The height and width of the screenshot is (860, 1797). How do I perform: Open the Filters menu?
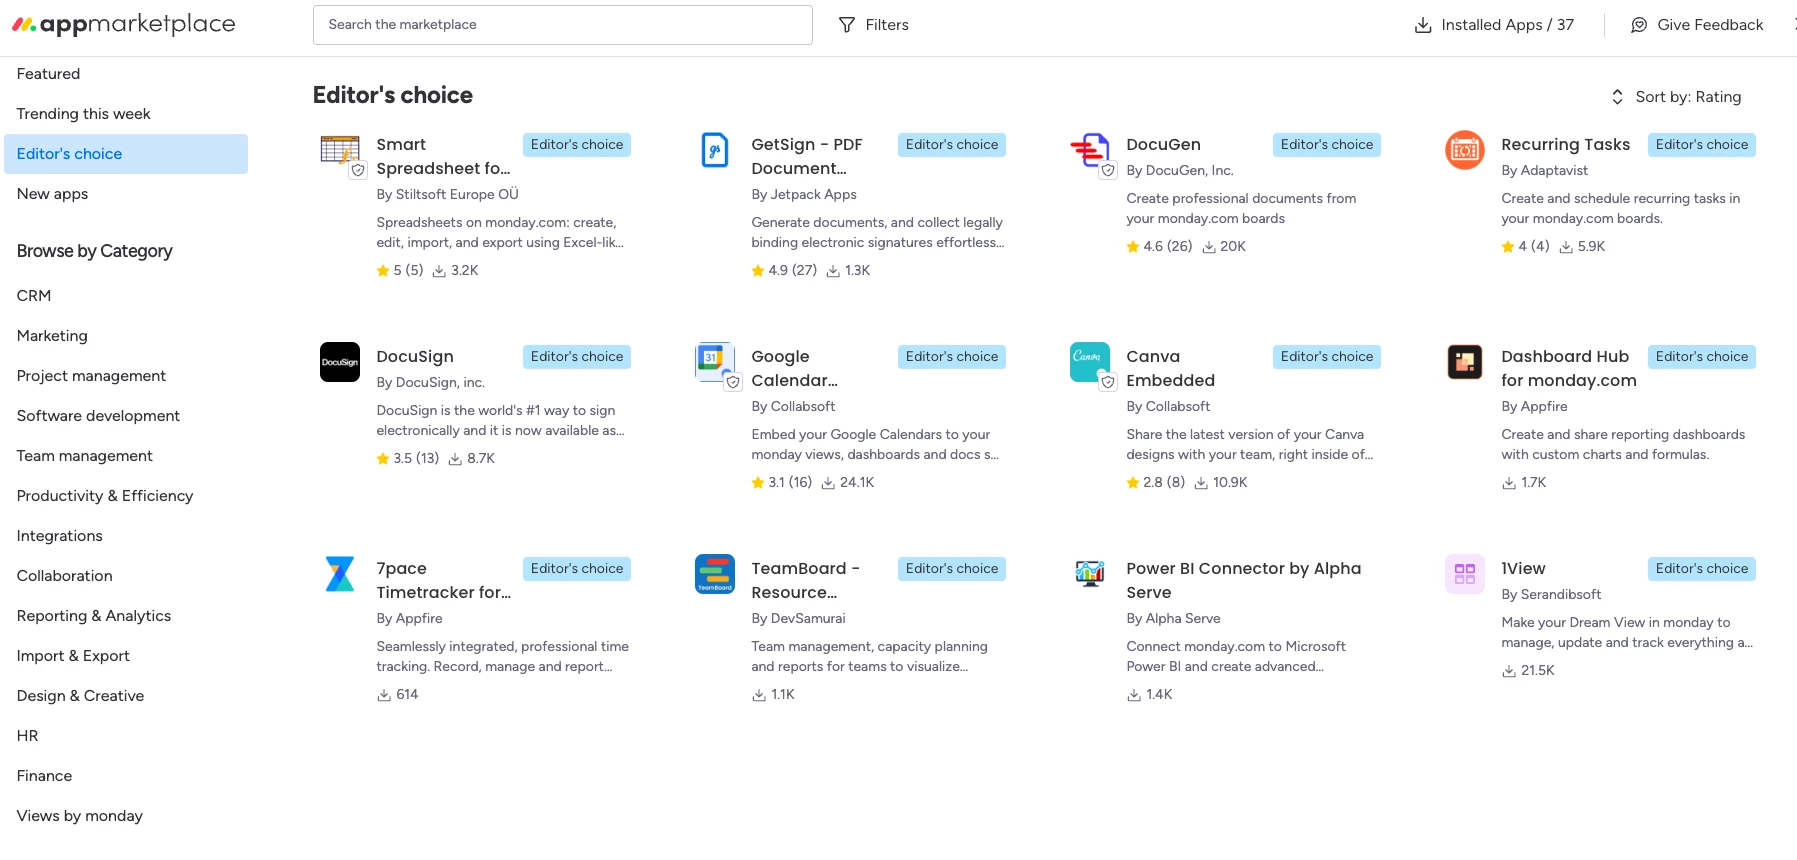[x=874, y=25]
